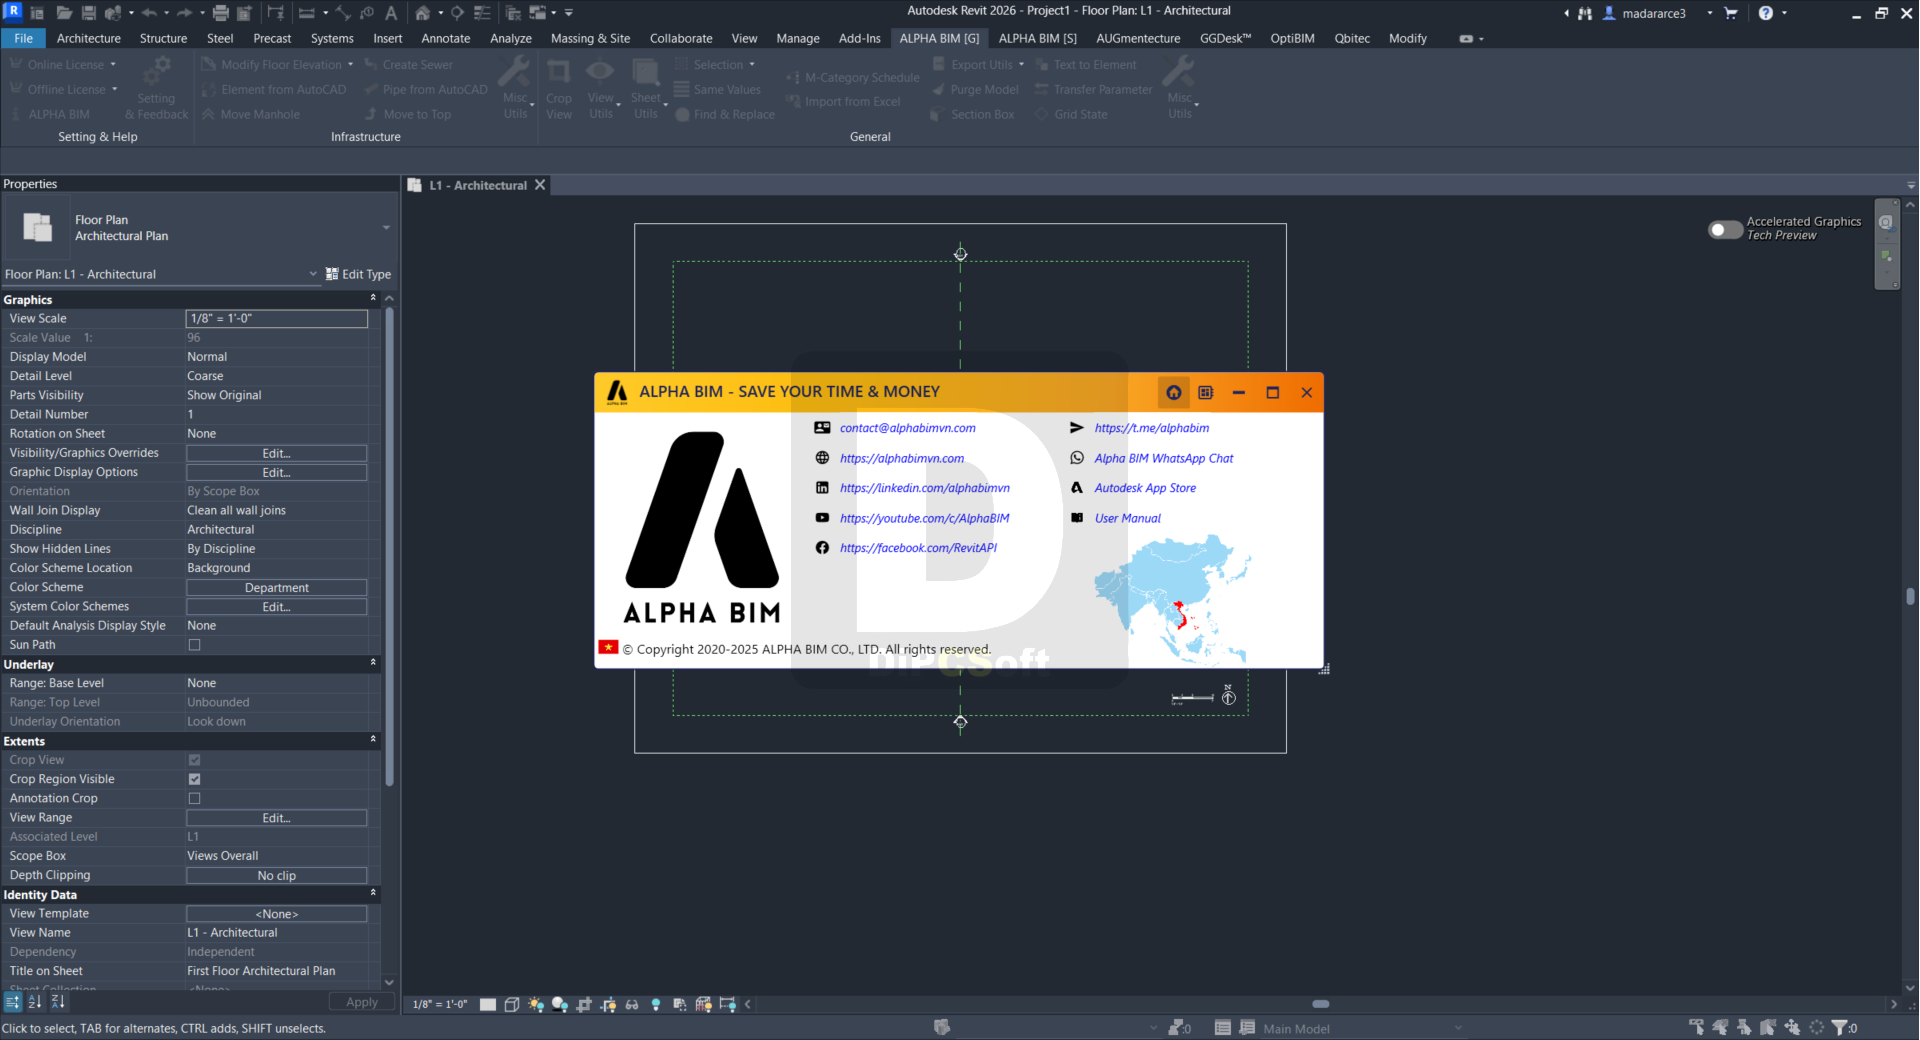Click the Revit application 'R' logo
1920x1040 pixels.
pyautogui.click(x=13, y=12)
